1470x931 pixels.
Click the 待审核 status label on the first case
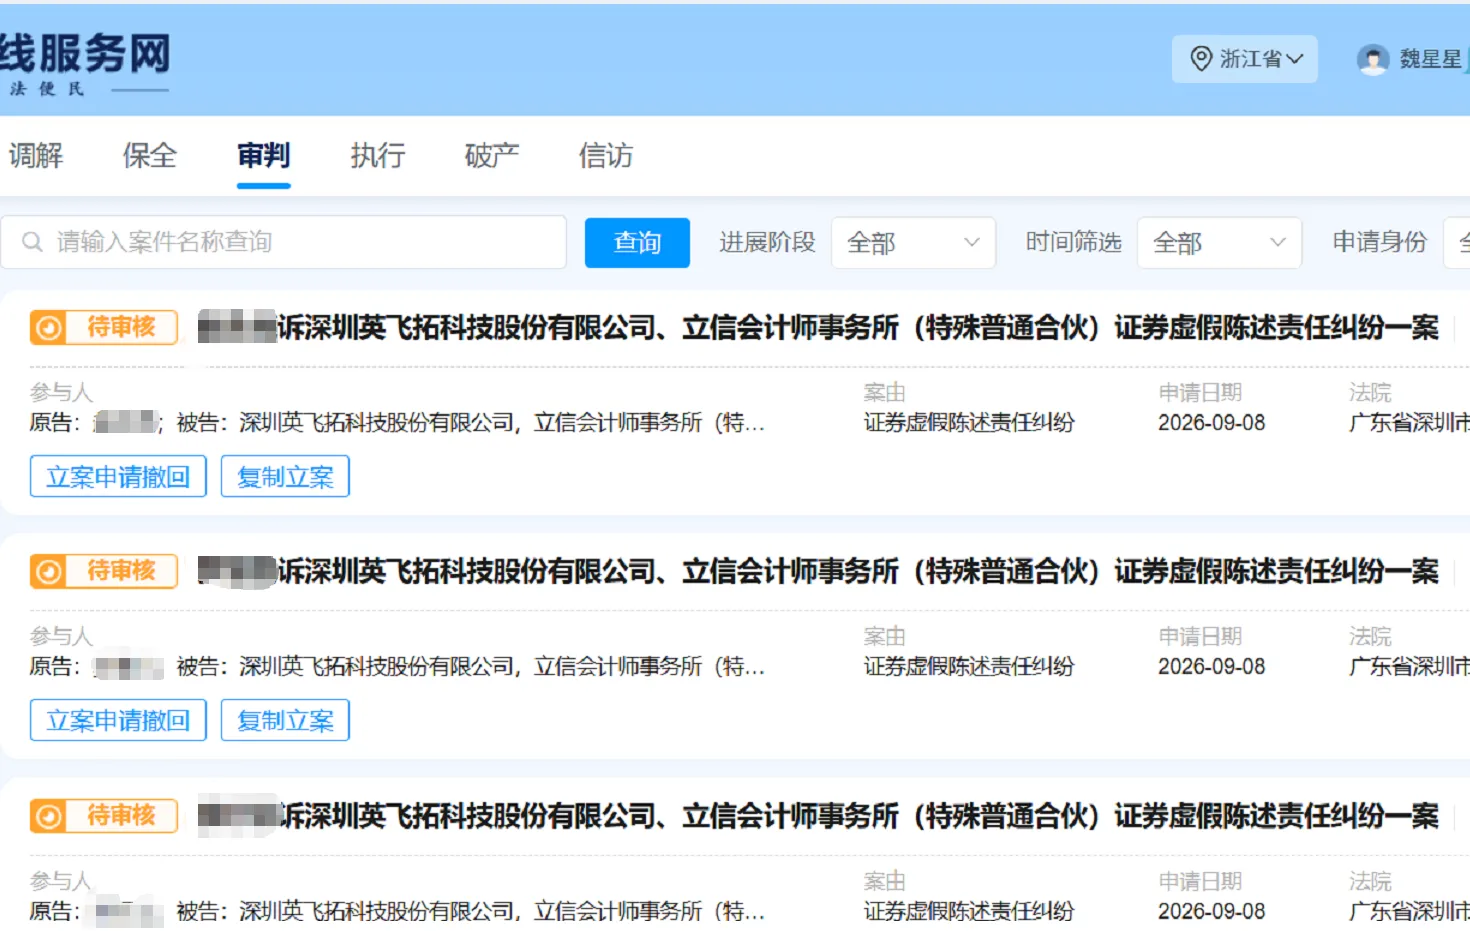click(121, 327)
